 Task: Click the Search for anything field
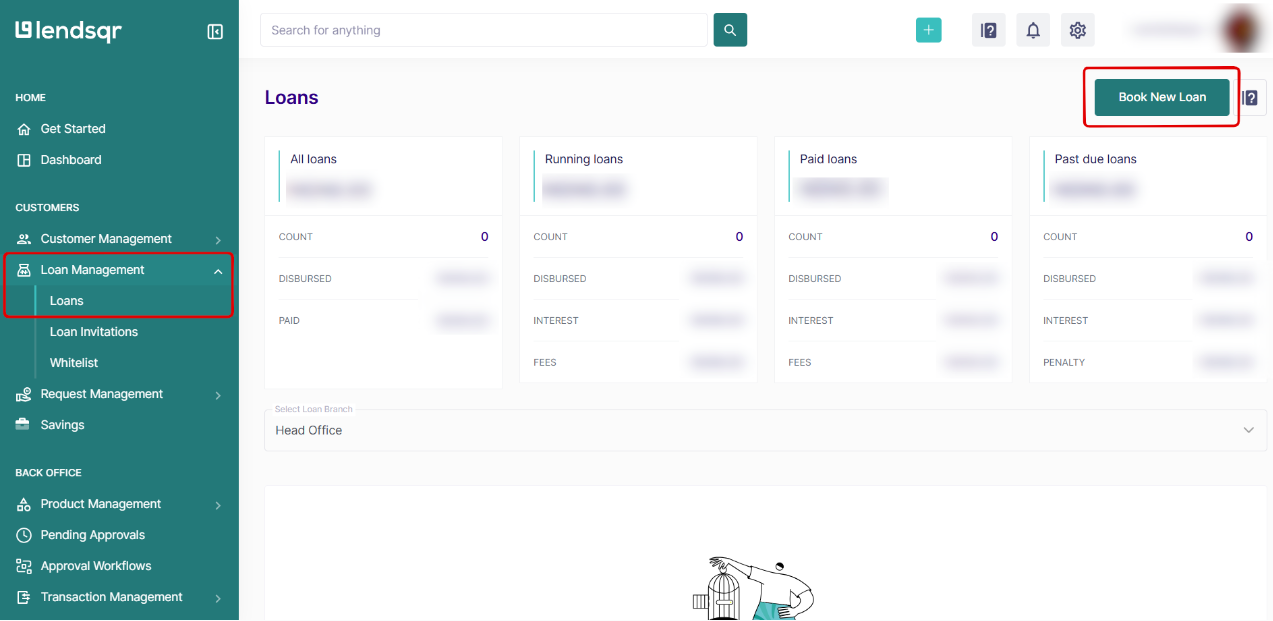pos(483,30)
